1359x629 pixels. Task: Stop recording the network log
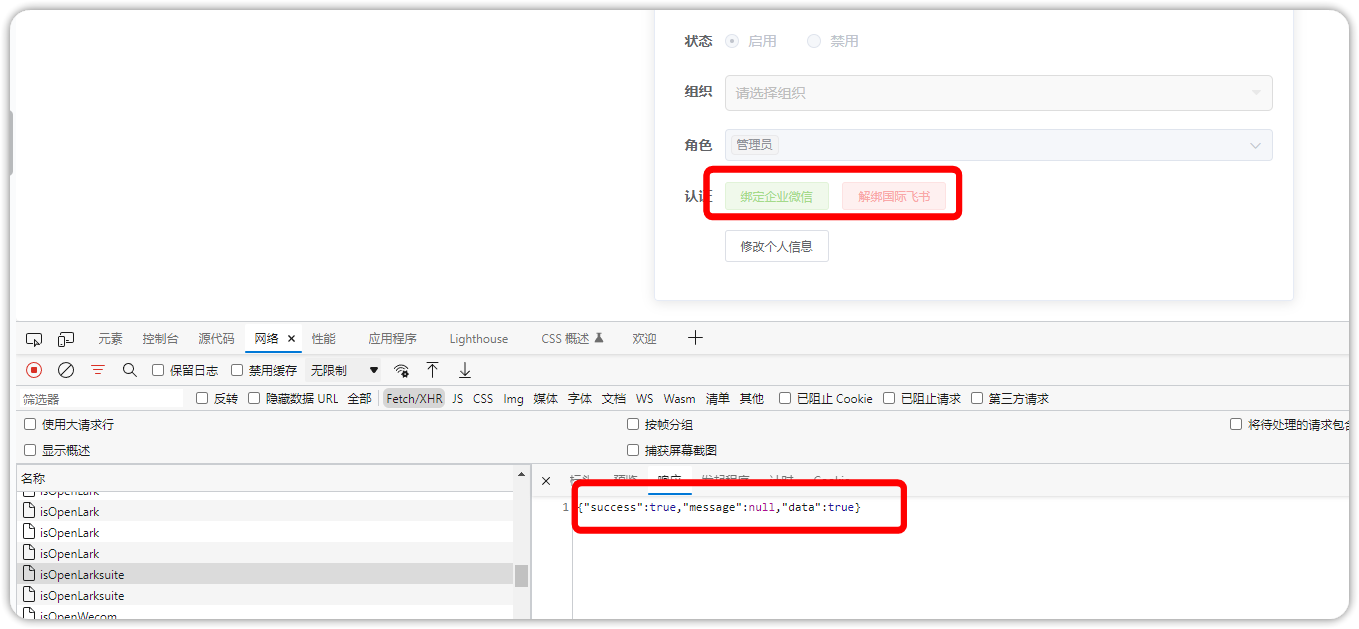34,370
